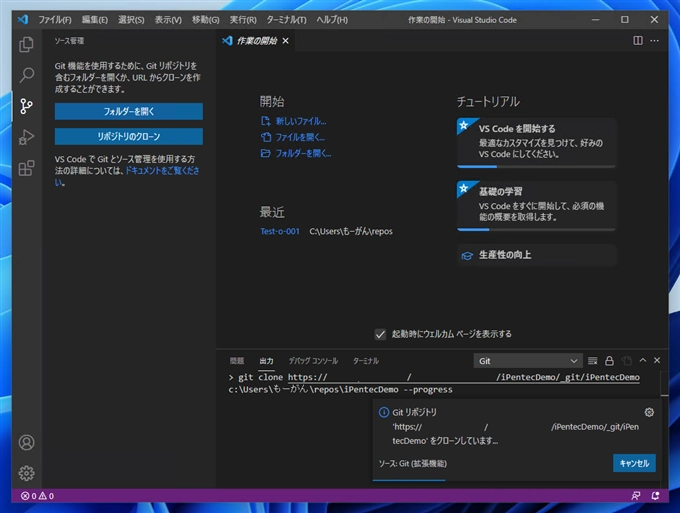Click the git clone URL in output
This screenshot has height=513, width=680.
[464, 377]
